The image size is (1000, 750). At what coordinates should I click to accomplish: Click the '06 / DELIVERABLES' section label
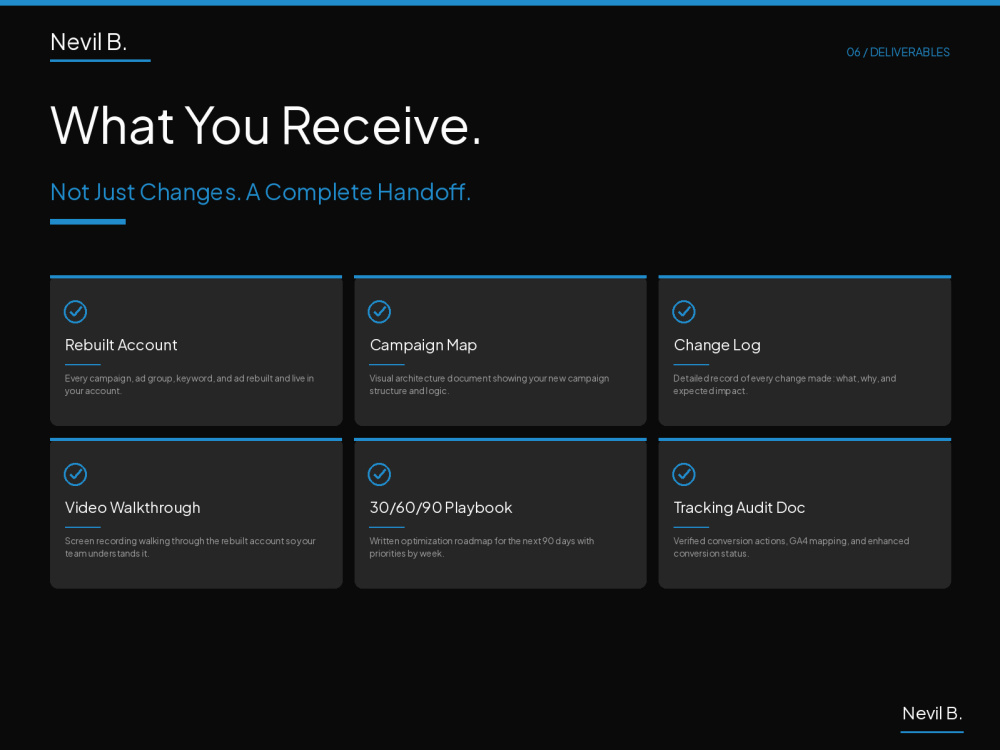[x=898, y=52]
